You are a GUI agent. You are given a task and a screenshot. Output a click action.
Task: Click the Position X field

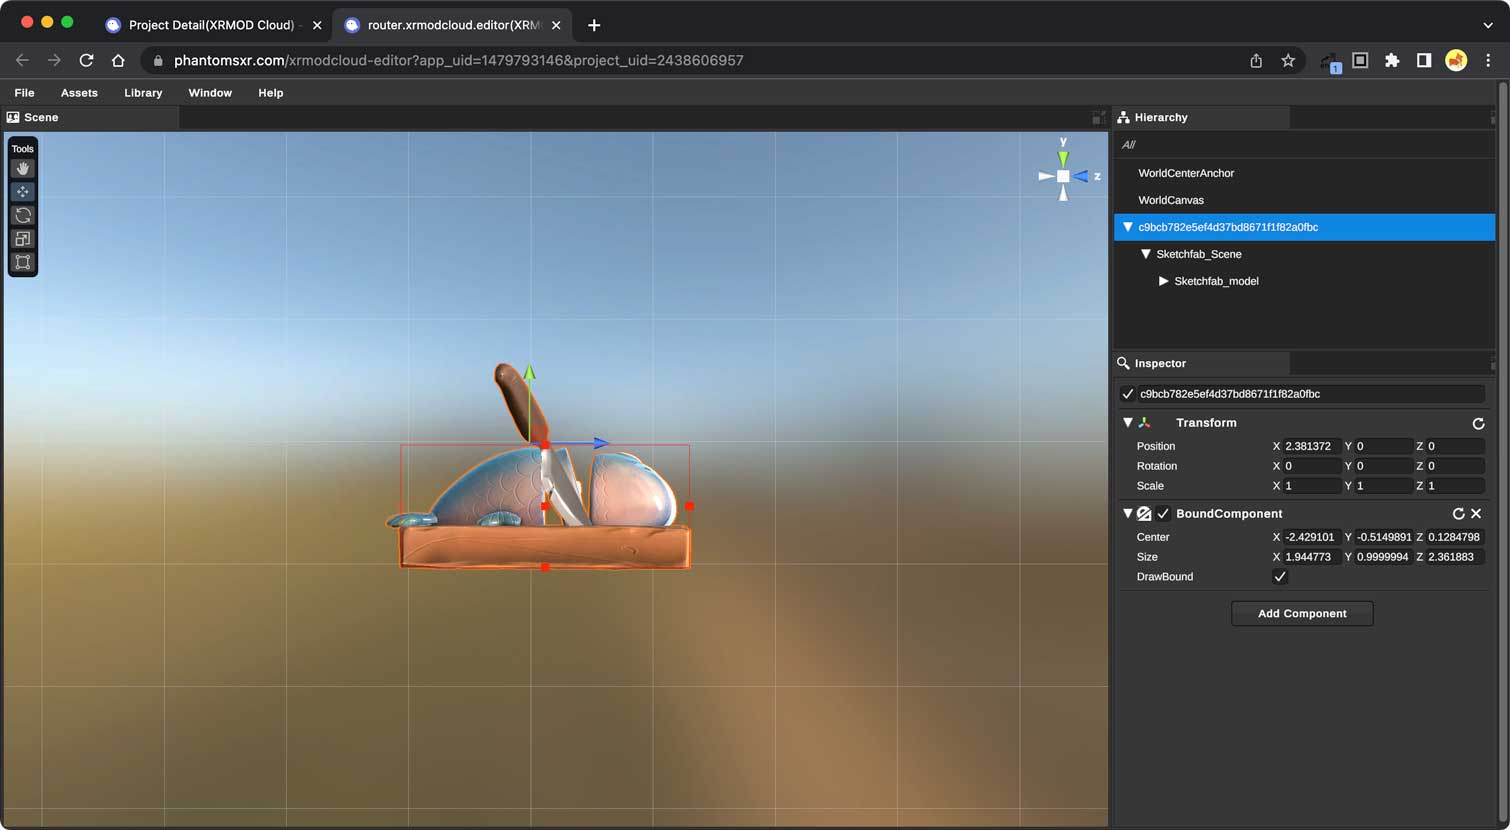click(1312, 446)
